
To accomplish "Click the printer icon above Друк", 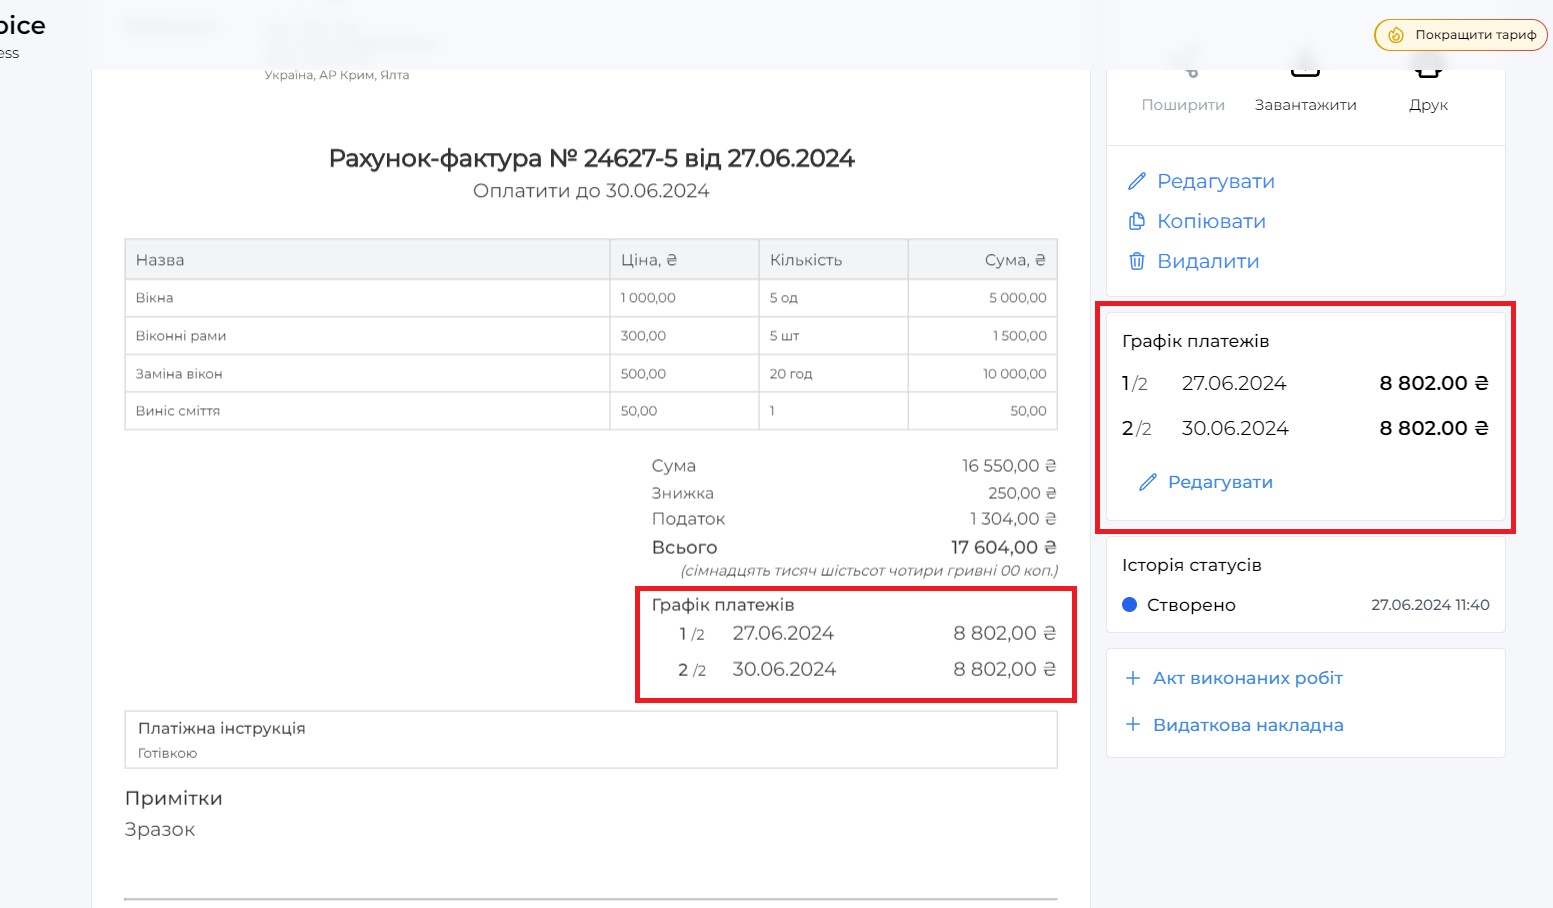I will click(x=1428, y=70).
